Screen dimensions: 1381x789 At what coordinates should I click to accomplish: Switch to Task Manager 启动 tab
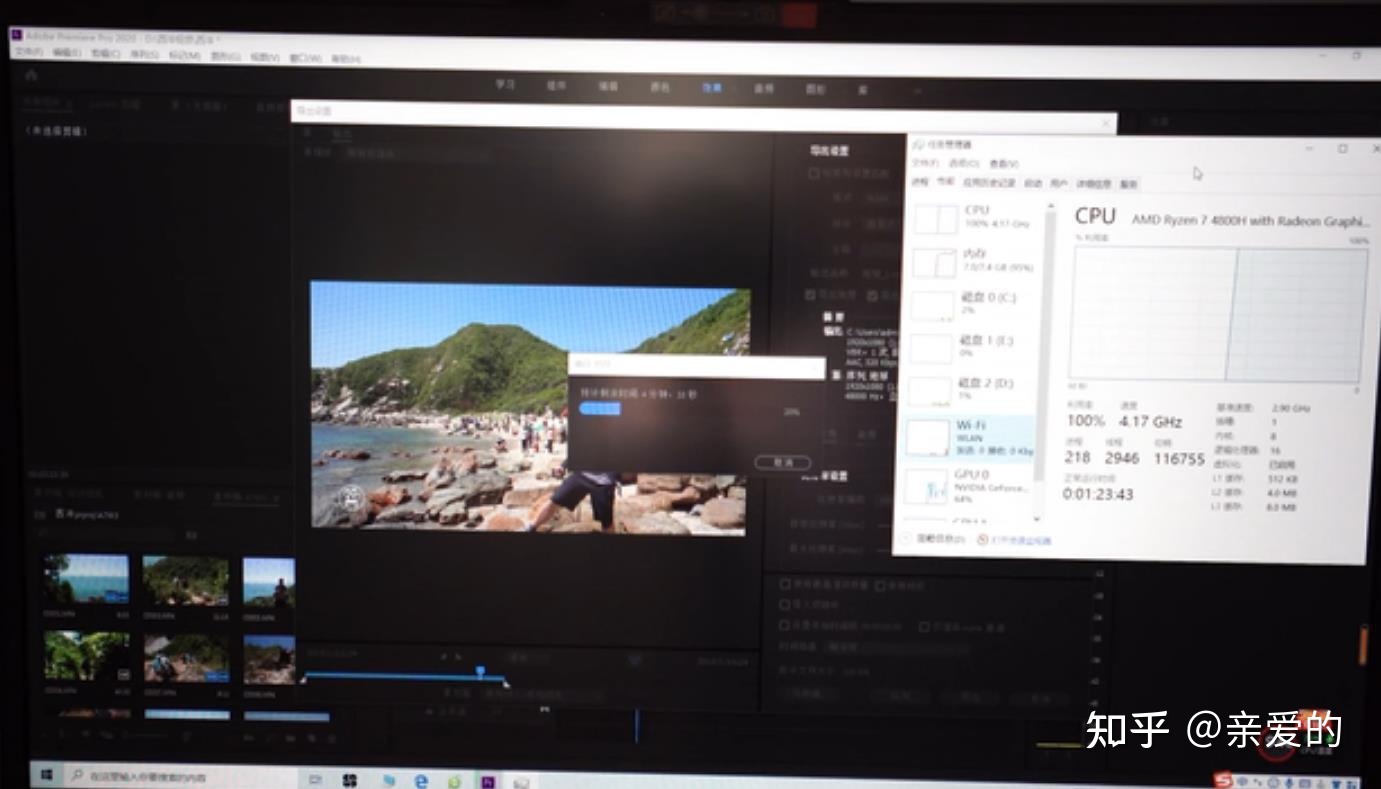coord(1033,184)
